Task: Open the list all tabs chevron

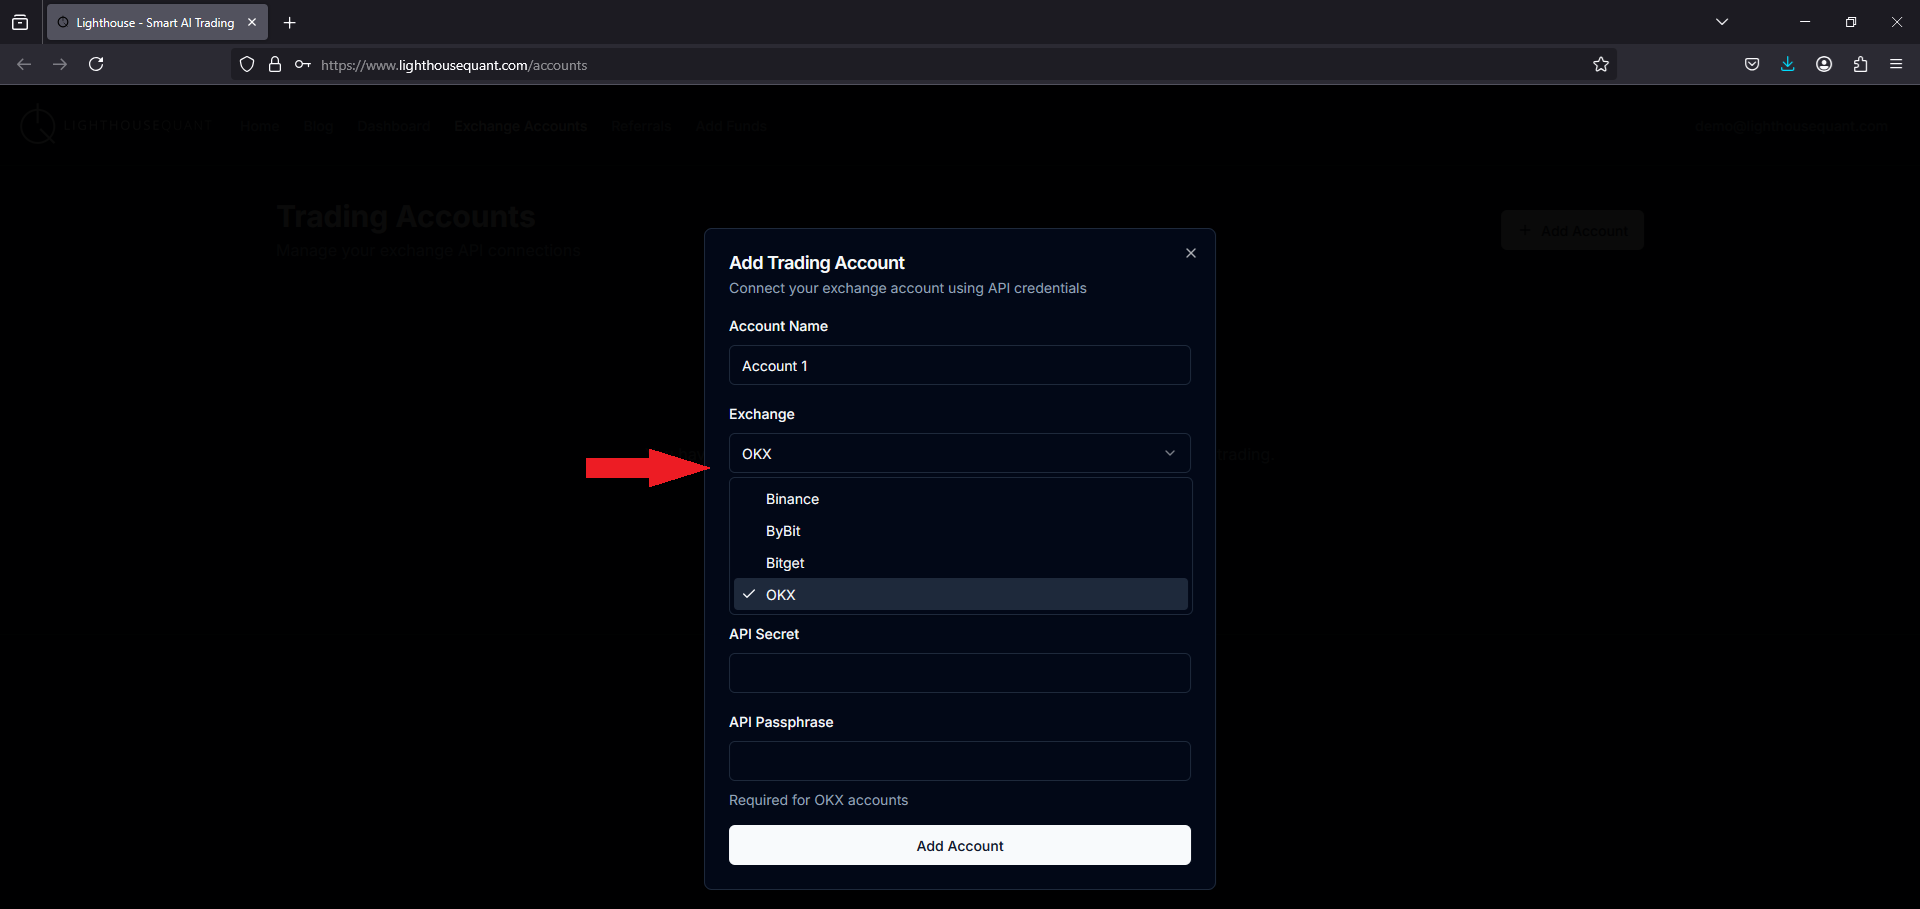Action: click(x=1722, y=22)
